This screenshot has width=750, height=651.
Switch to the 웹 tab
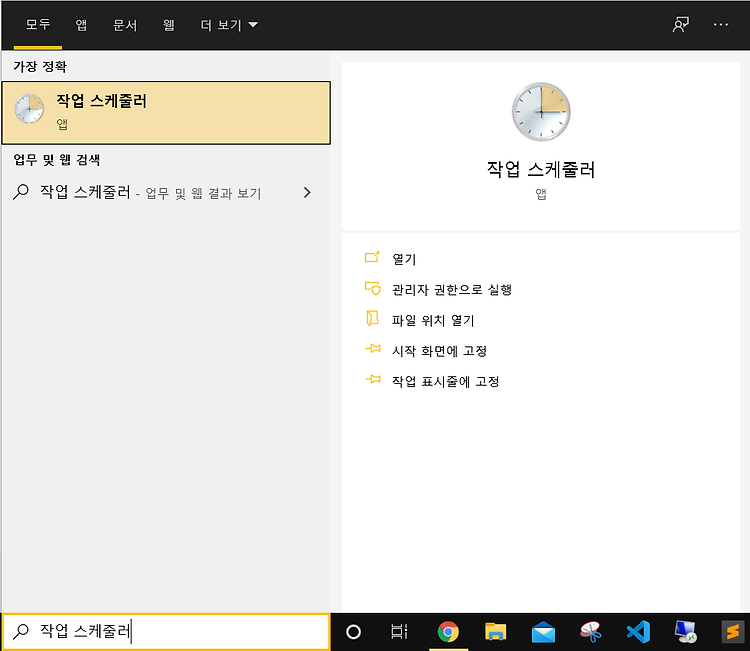(x=168, y=25)
